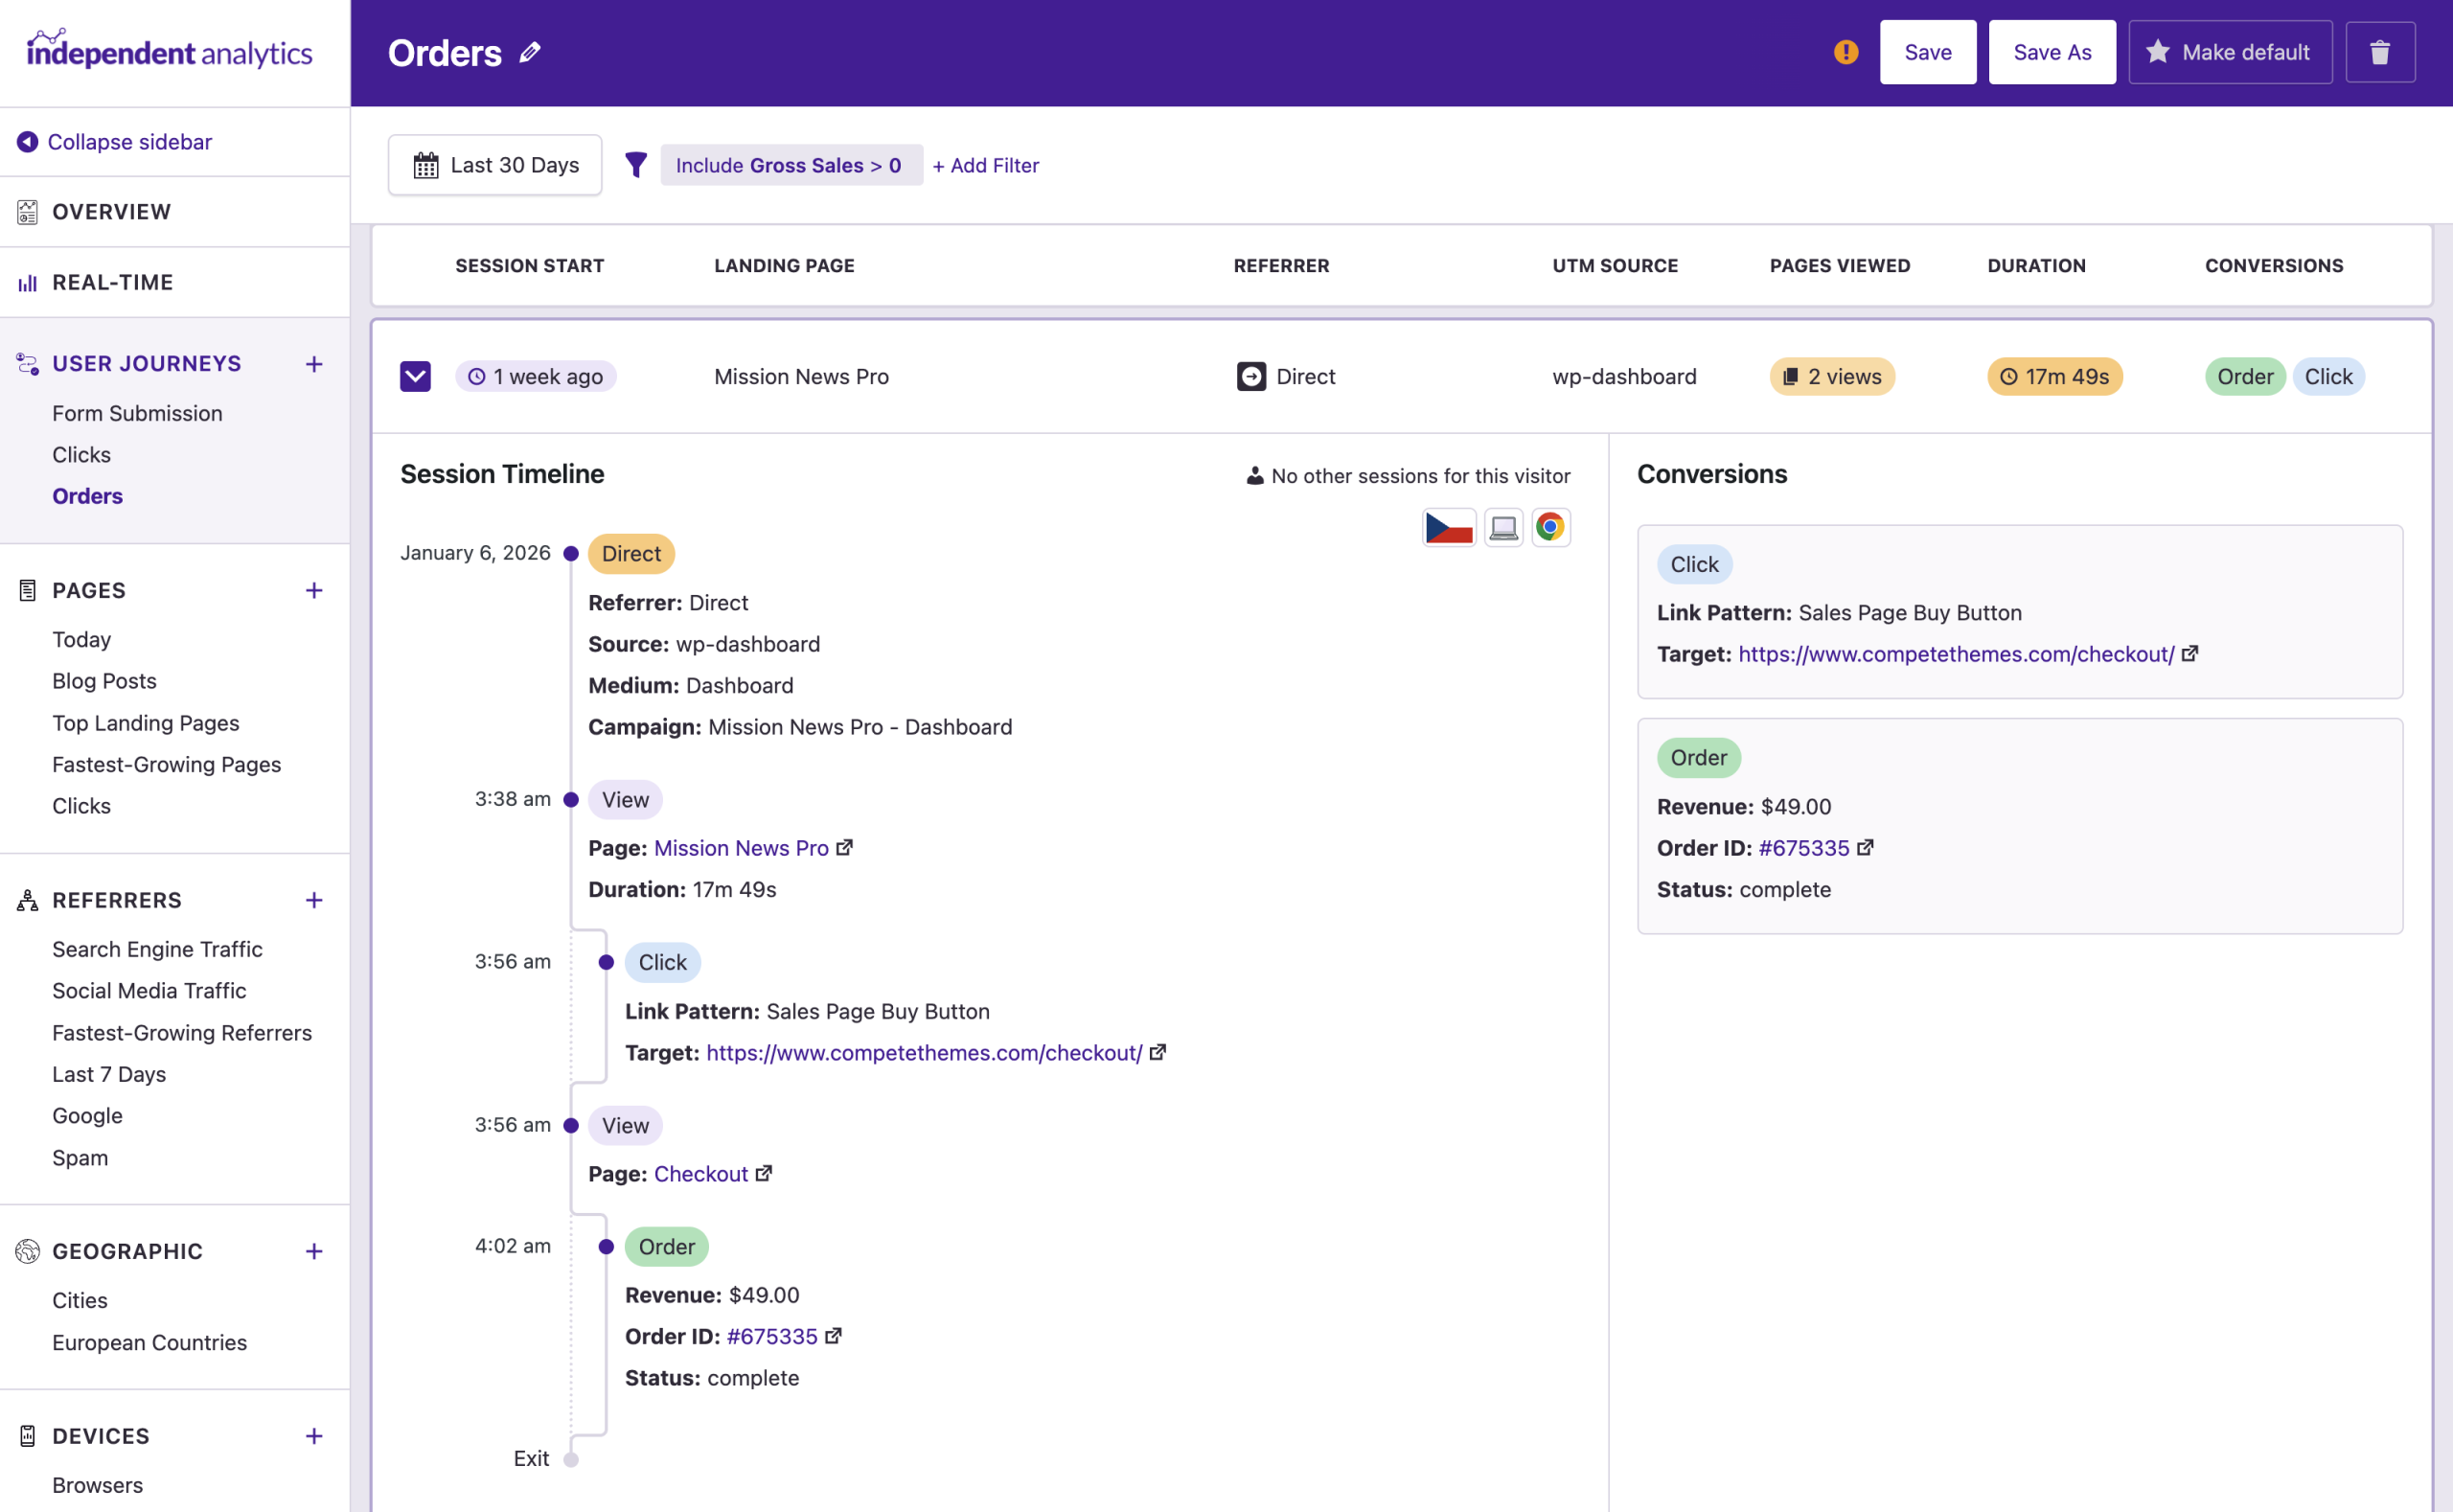Screen dimensions: 2453x1512
Task: Select the Chrome browser icon in the session panel
Action: [x=1551, y=527]
